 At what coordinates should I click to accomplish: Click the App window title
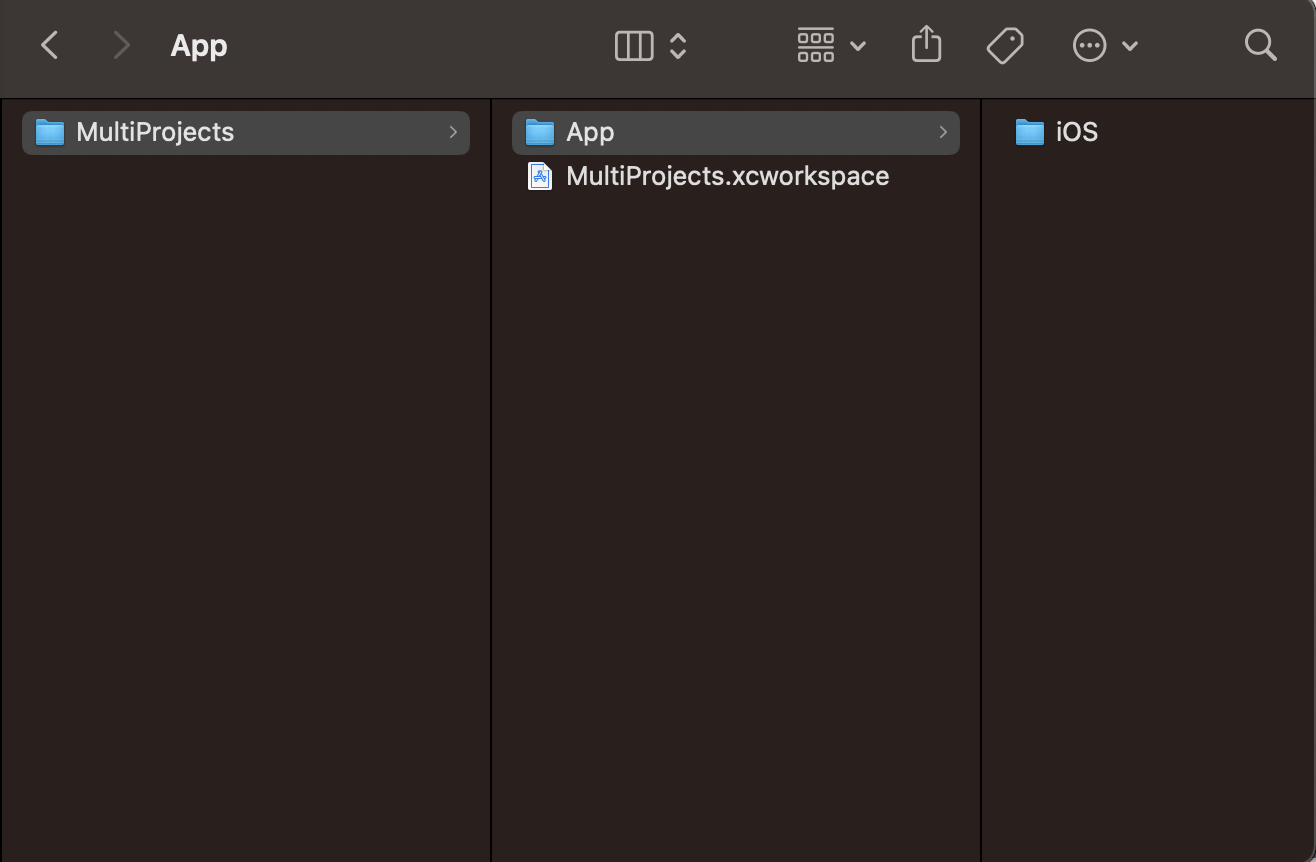199,46
